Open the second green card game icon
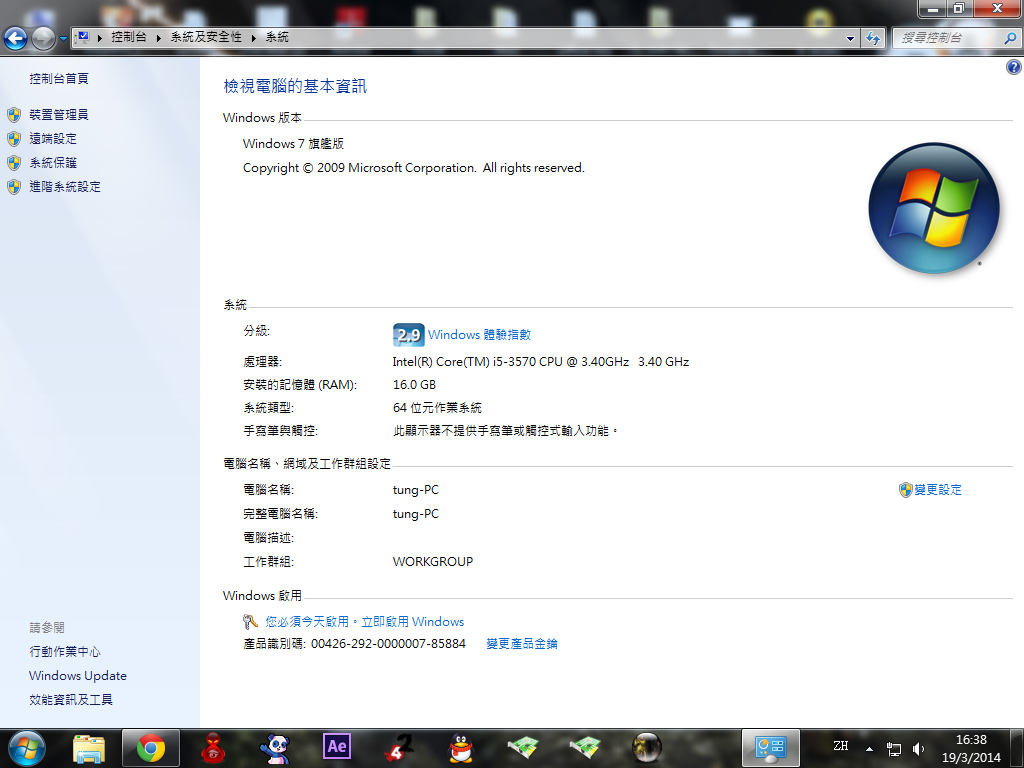Viewport: 1024px width, 768px height. click(584, 748)
